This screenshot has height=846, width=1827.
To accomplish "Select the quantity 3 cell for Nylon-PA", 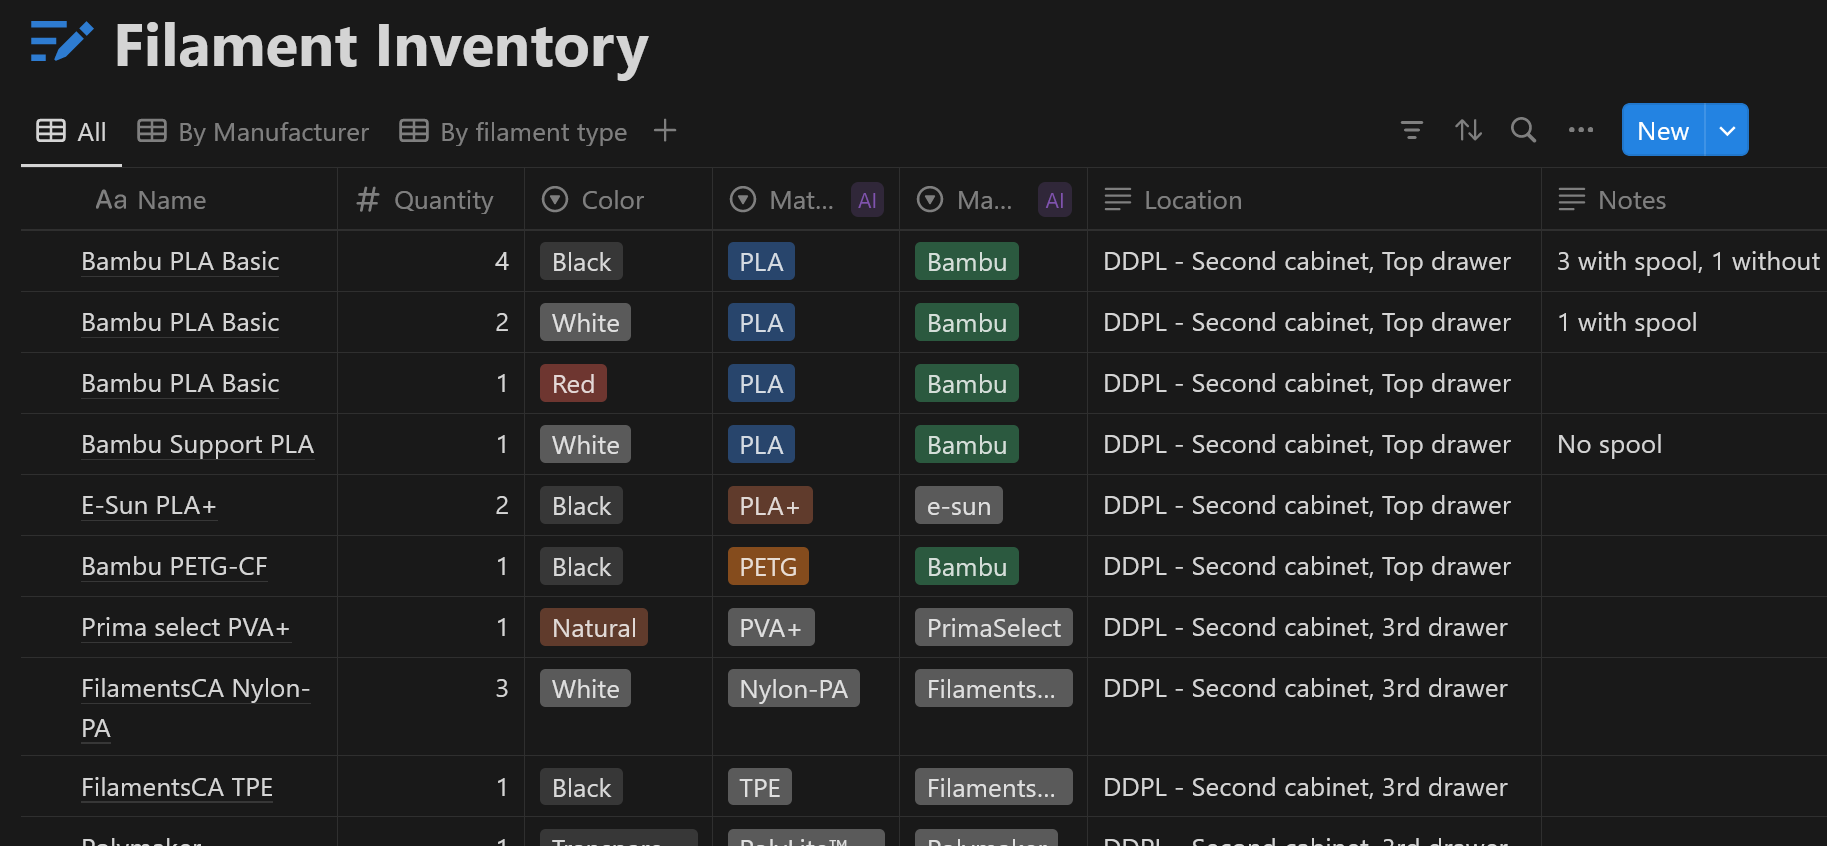I will (x=431, y=706).
